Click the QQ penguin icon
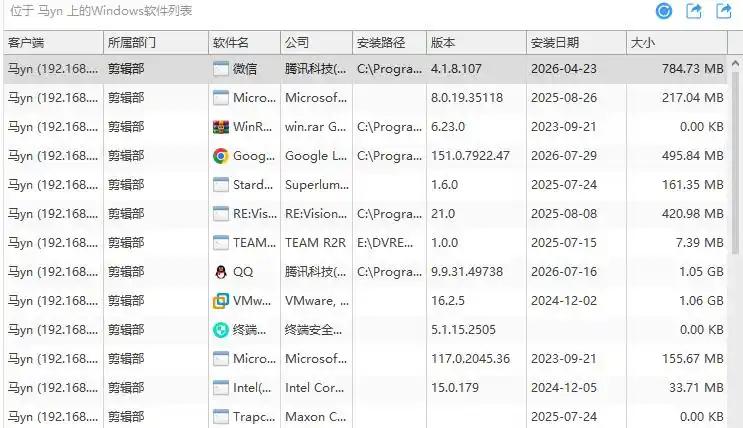 tap(221, 272)
